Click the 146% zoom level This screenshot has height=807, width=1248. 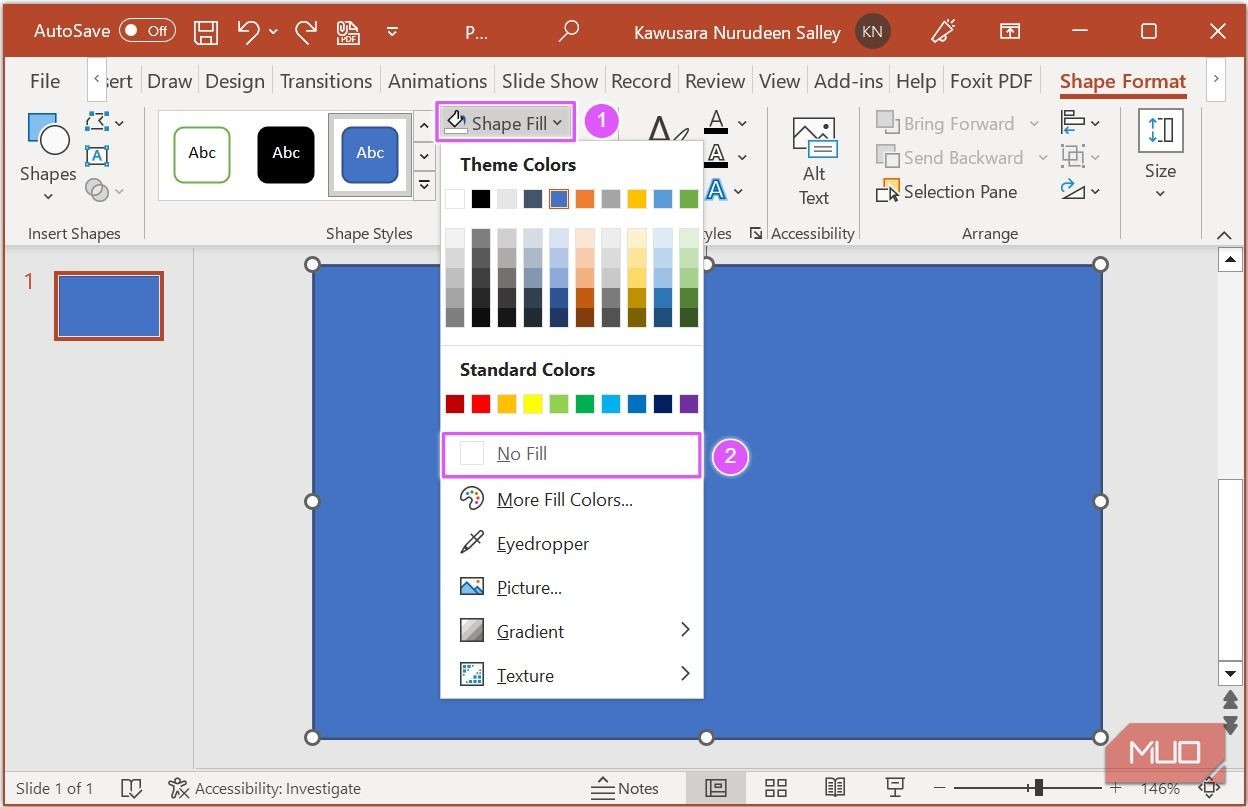(x=1160, y=788)
